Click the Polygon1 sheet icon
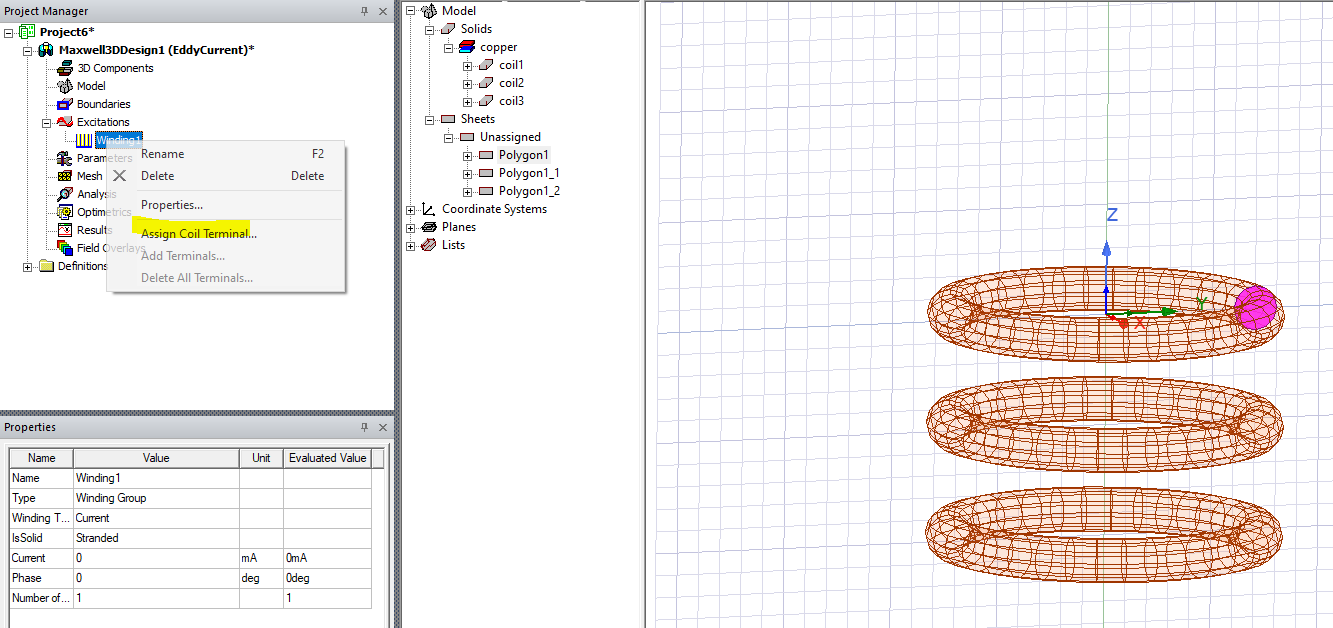Image resolution: width=1333 pixels, height=628 pixels. (x=486, y=155)
